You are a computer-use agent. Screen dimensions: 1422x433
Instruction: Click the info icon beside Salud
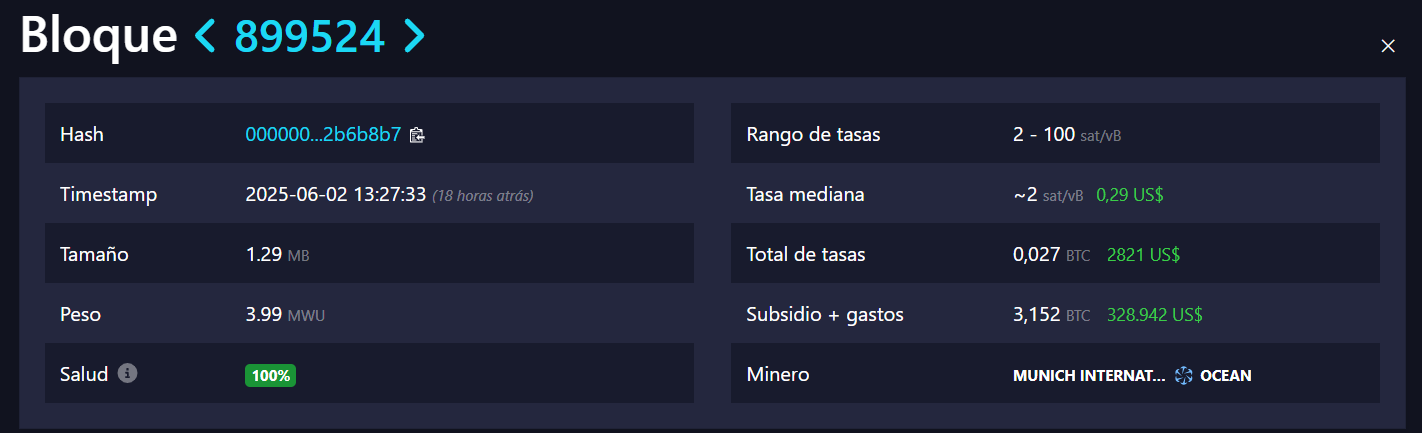127,373
